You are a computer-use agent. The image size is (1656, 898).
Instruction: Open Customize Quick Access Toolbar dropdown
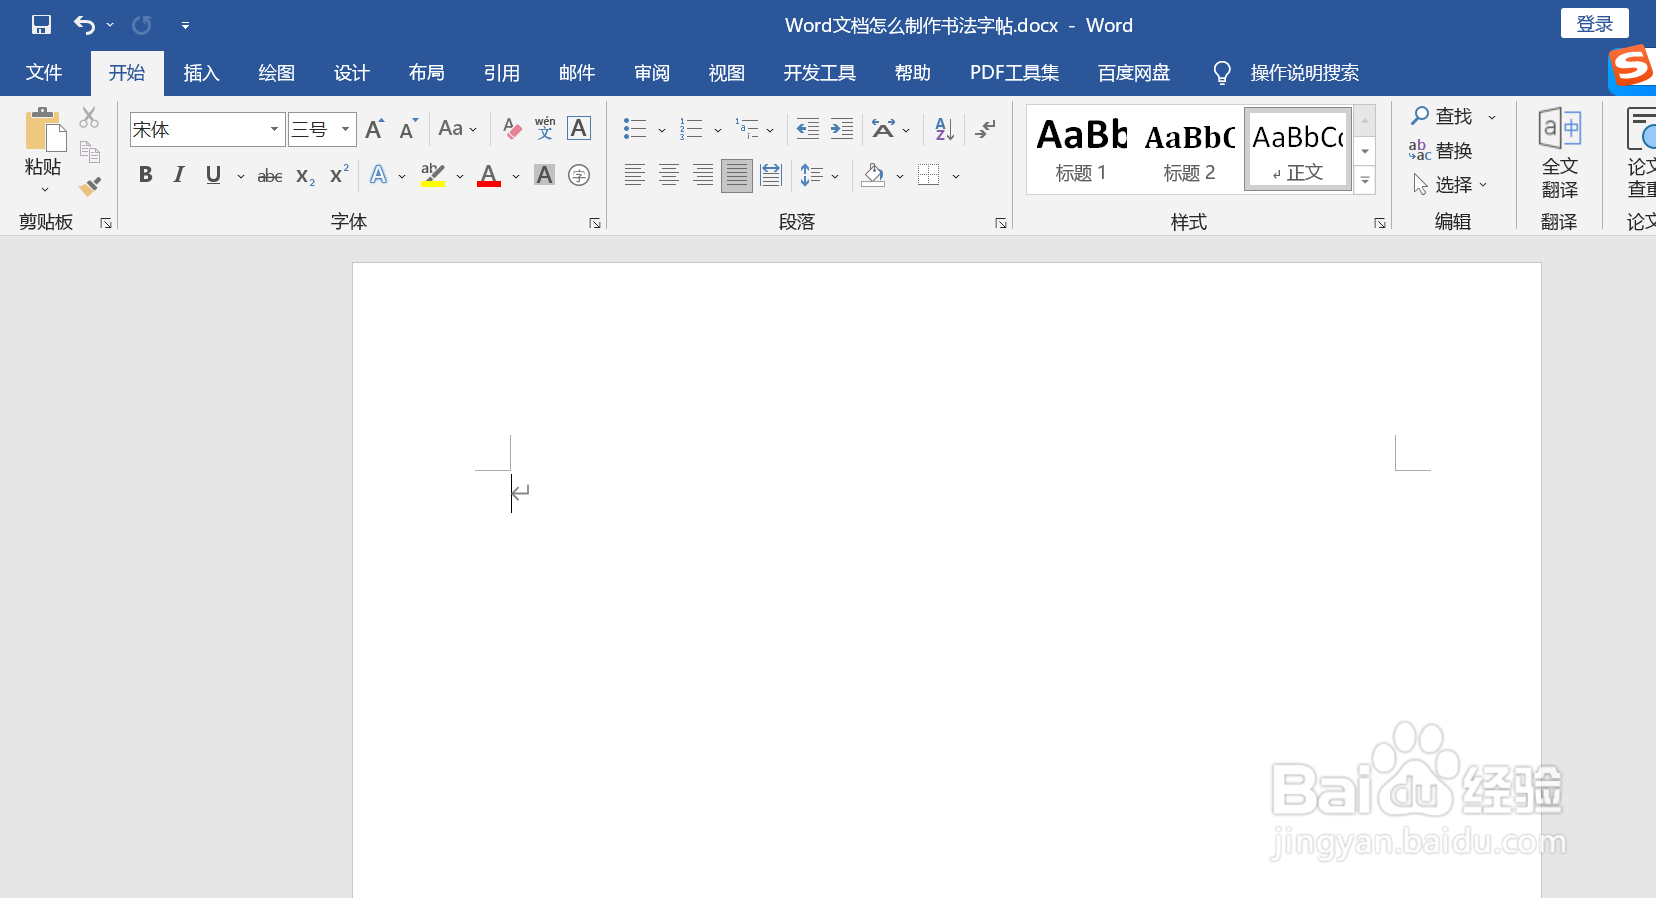pos(185,25)
